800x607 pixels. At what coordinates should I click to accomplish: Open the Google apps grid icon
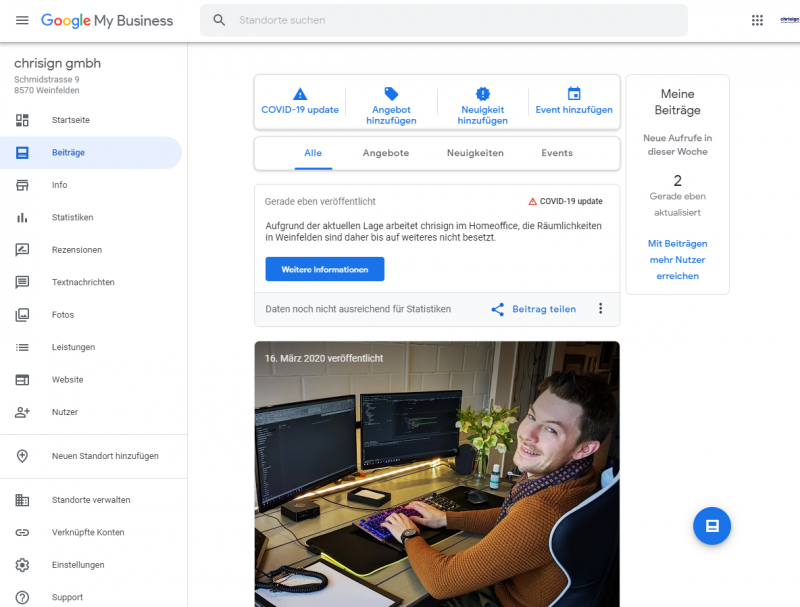(x=757, y=20)
